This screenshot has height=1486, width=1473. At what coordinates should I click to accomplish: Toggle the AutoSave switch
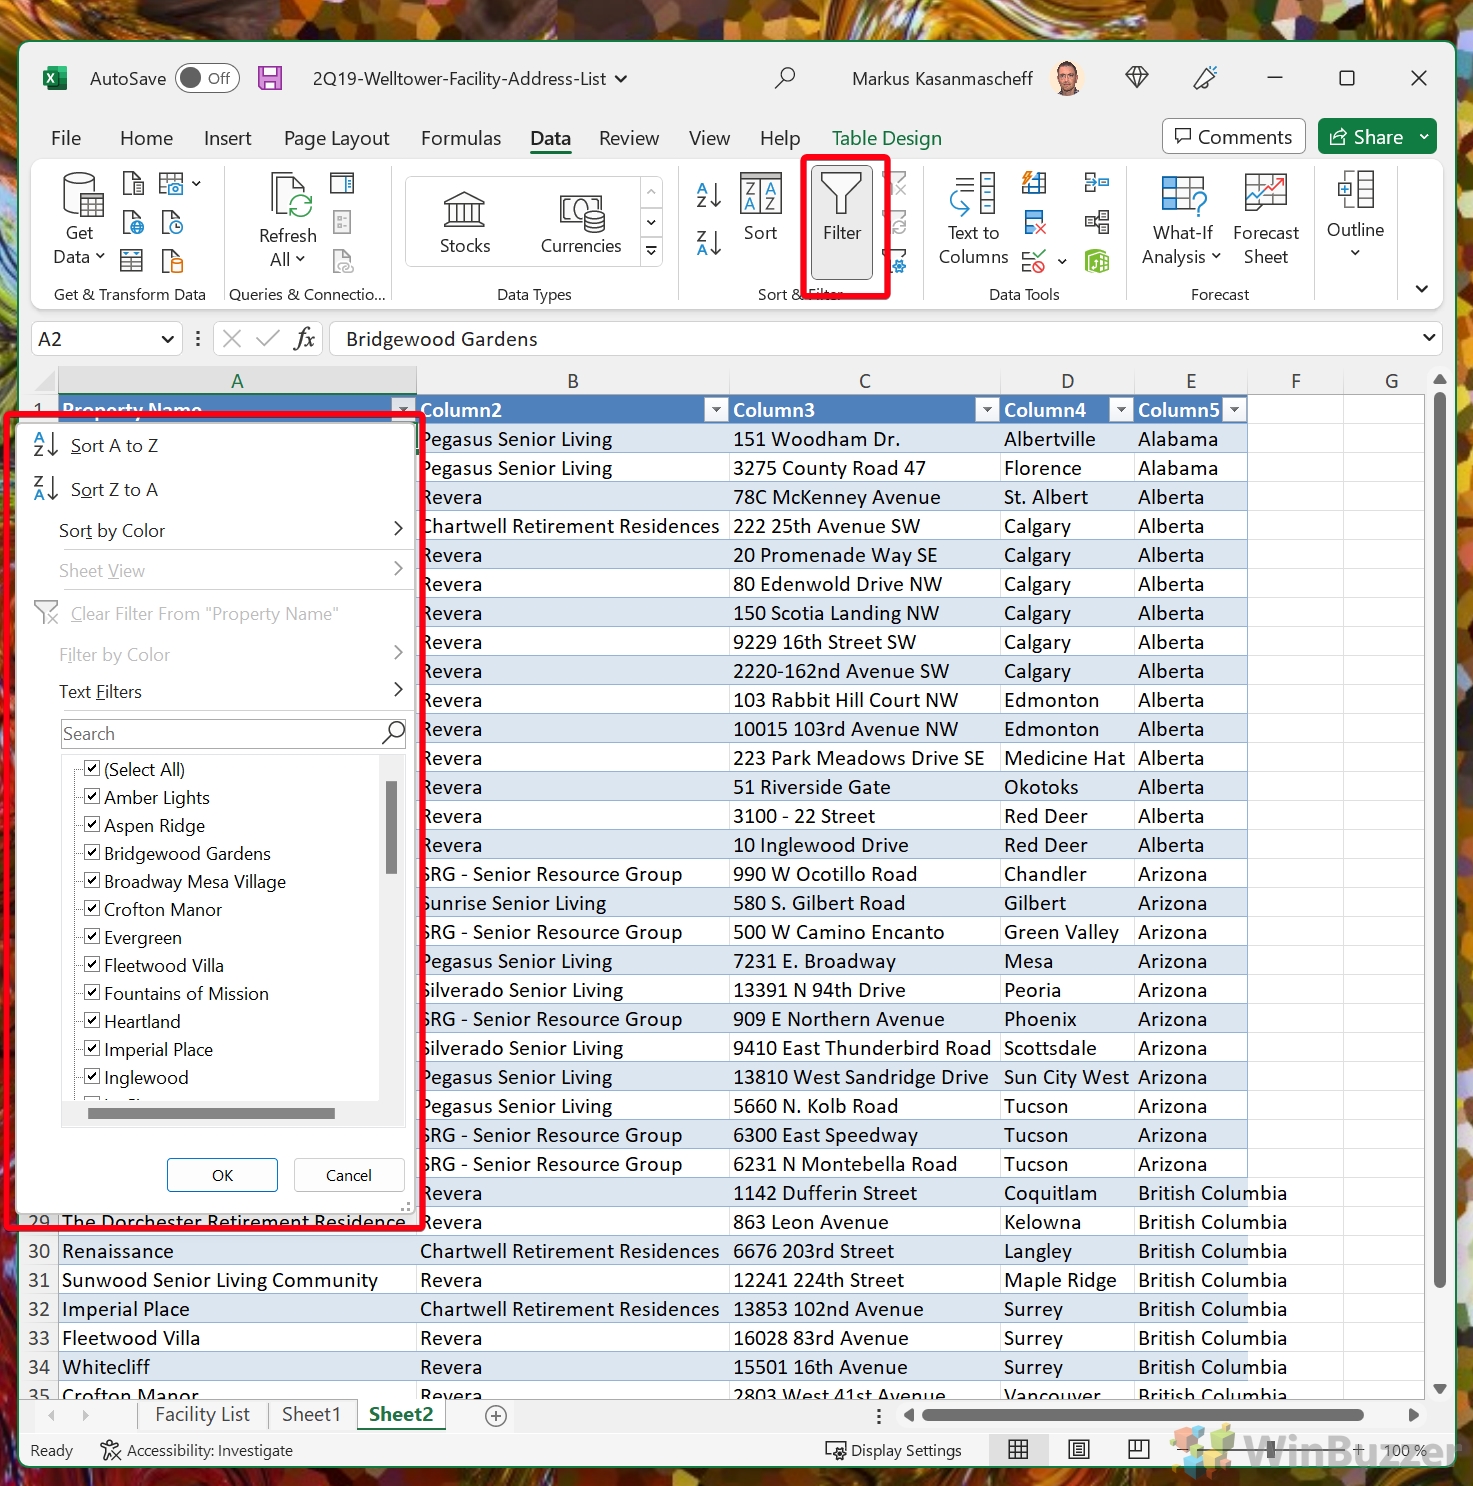[x=206, y=78]
